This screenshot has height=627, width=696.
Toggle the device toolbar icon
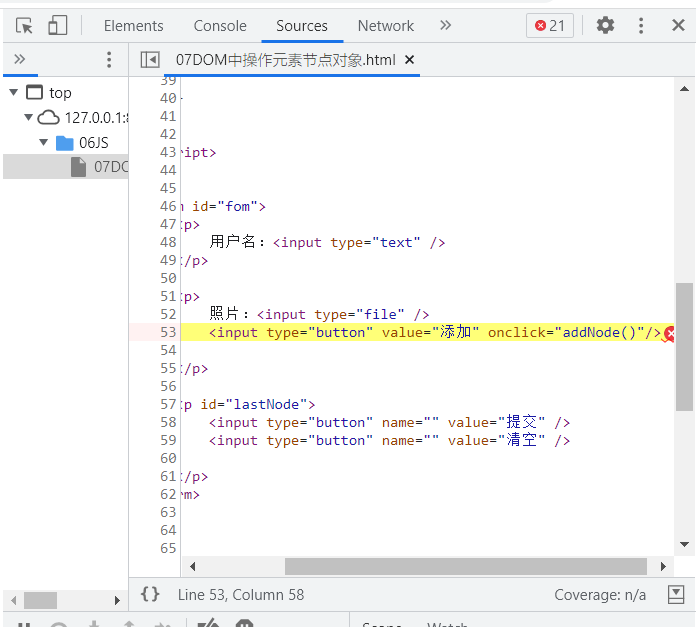click(57, 25)
